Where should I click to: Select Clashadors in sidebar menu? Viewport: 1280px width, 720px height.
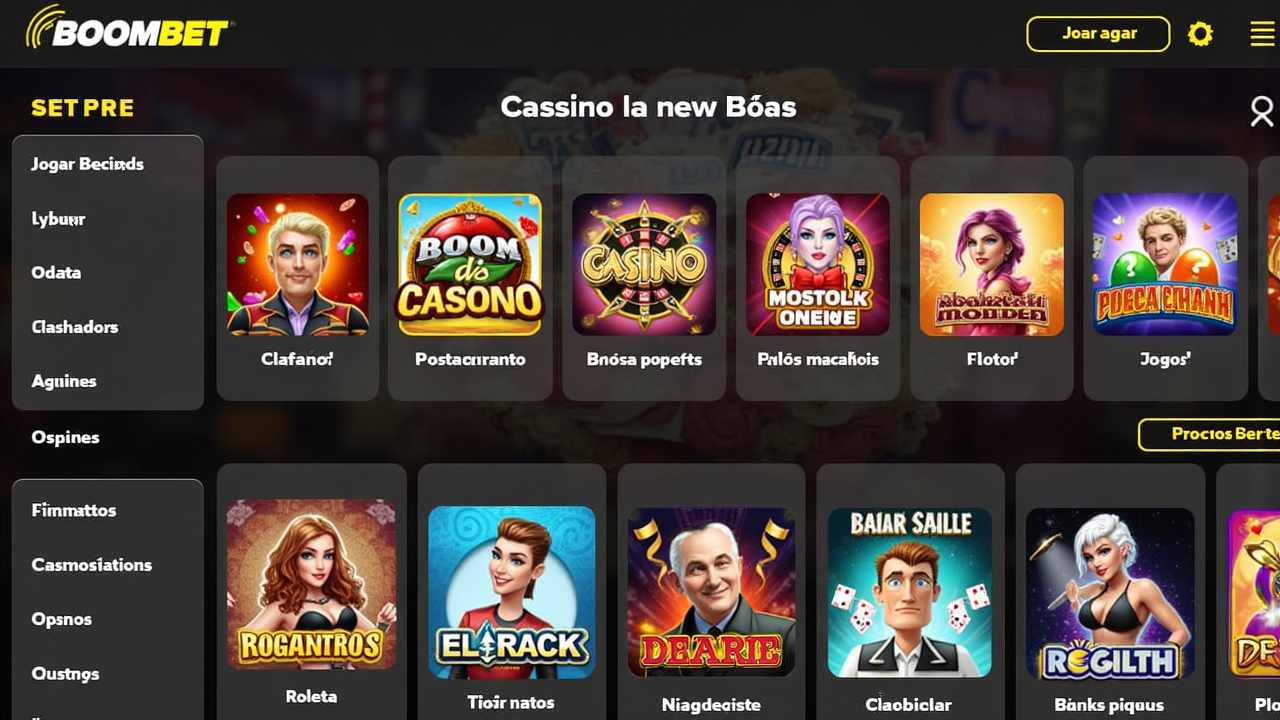74,327
